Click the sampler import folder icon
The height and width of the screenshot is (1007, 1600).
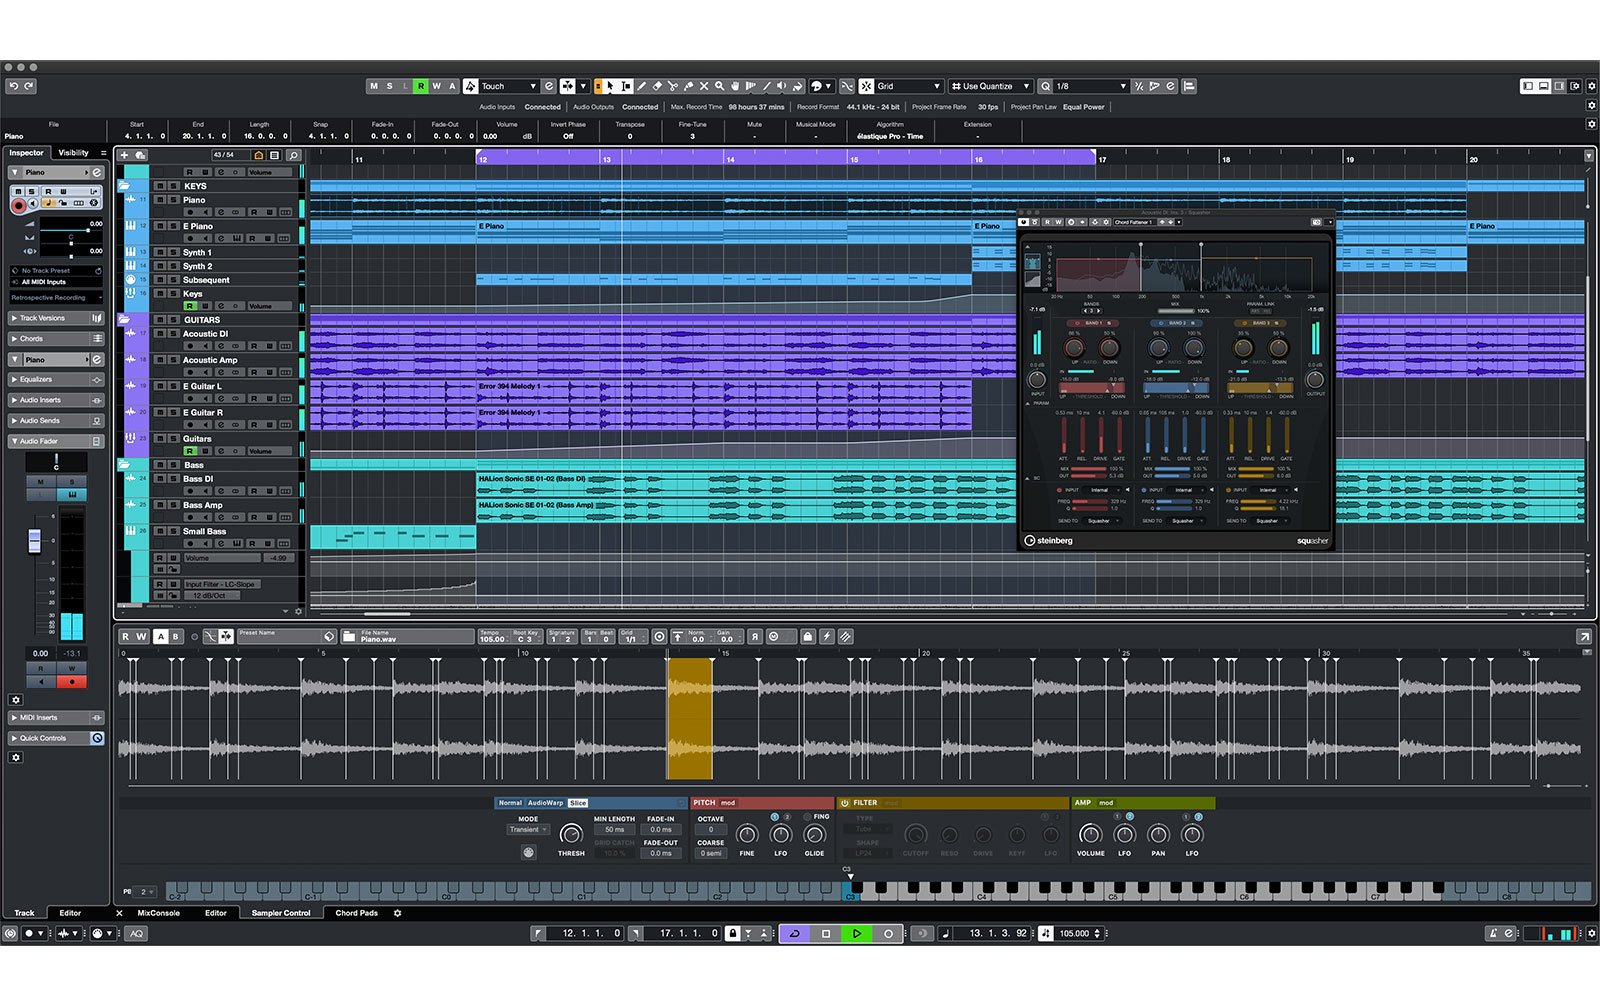349,636
